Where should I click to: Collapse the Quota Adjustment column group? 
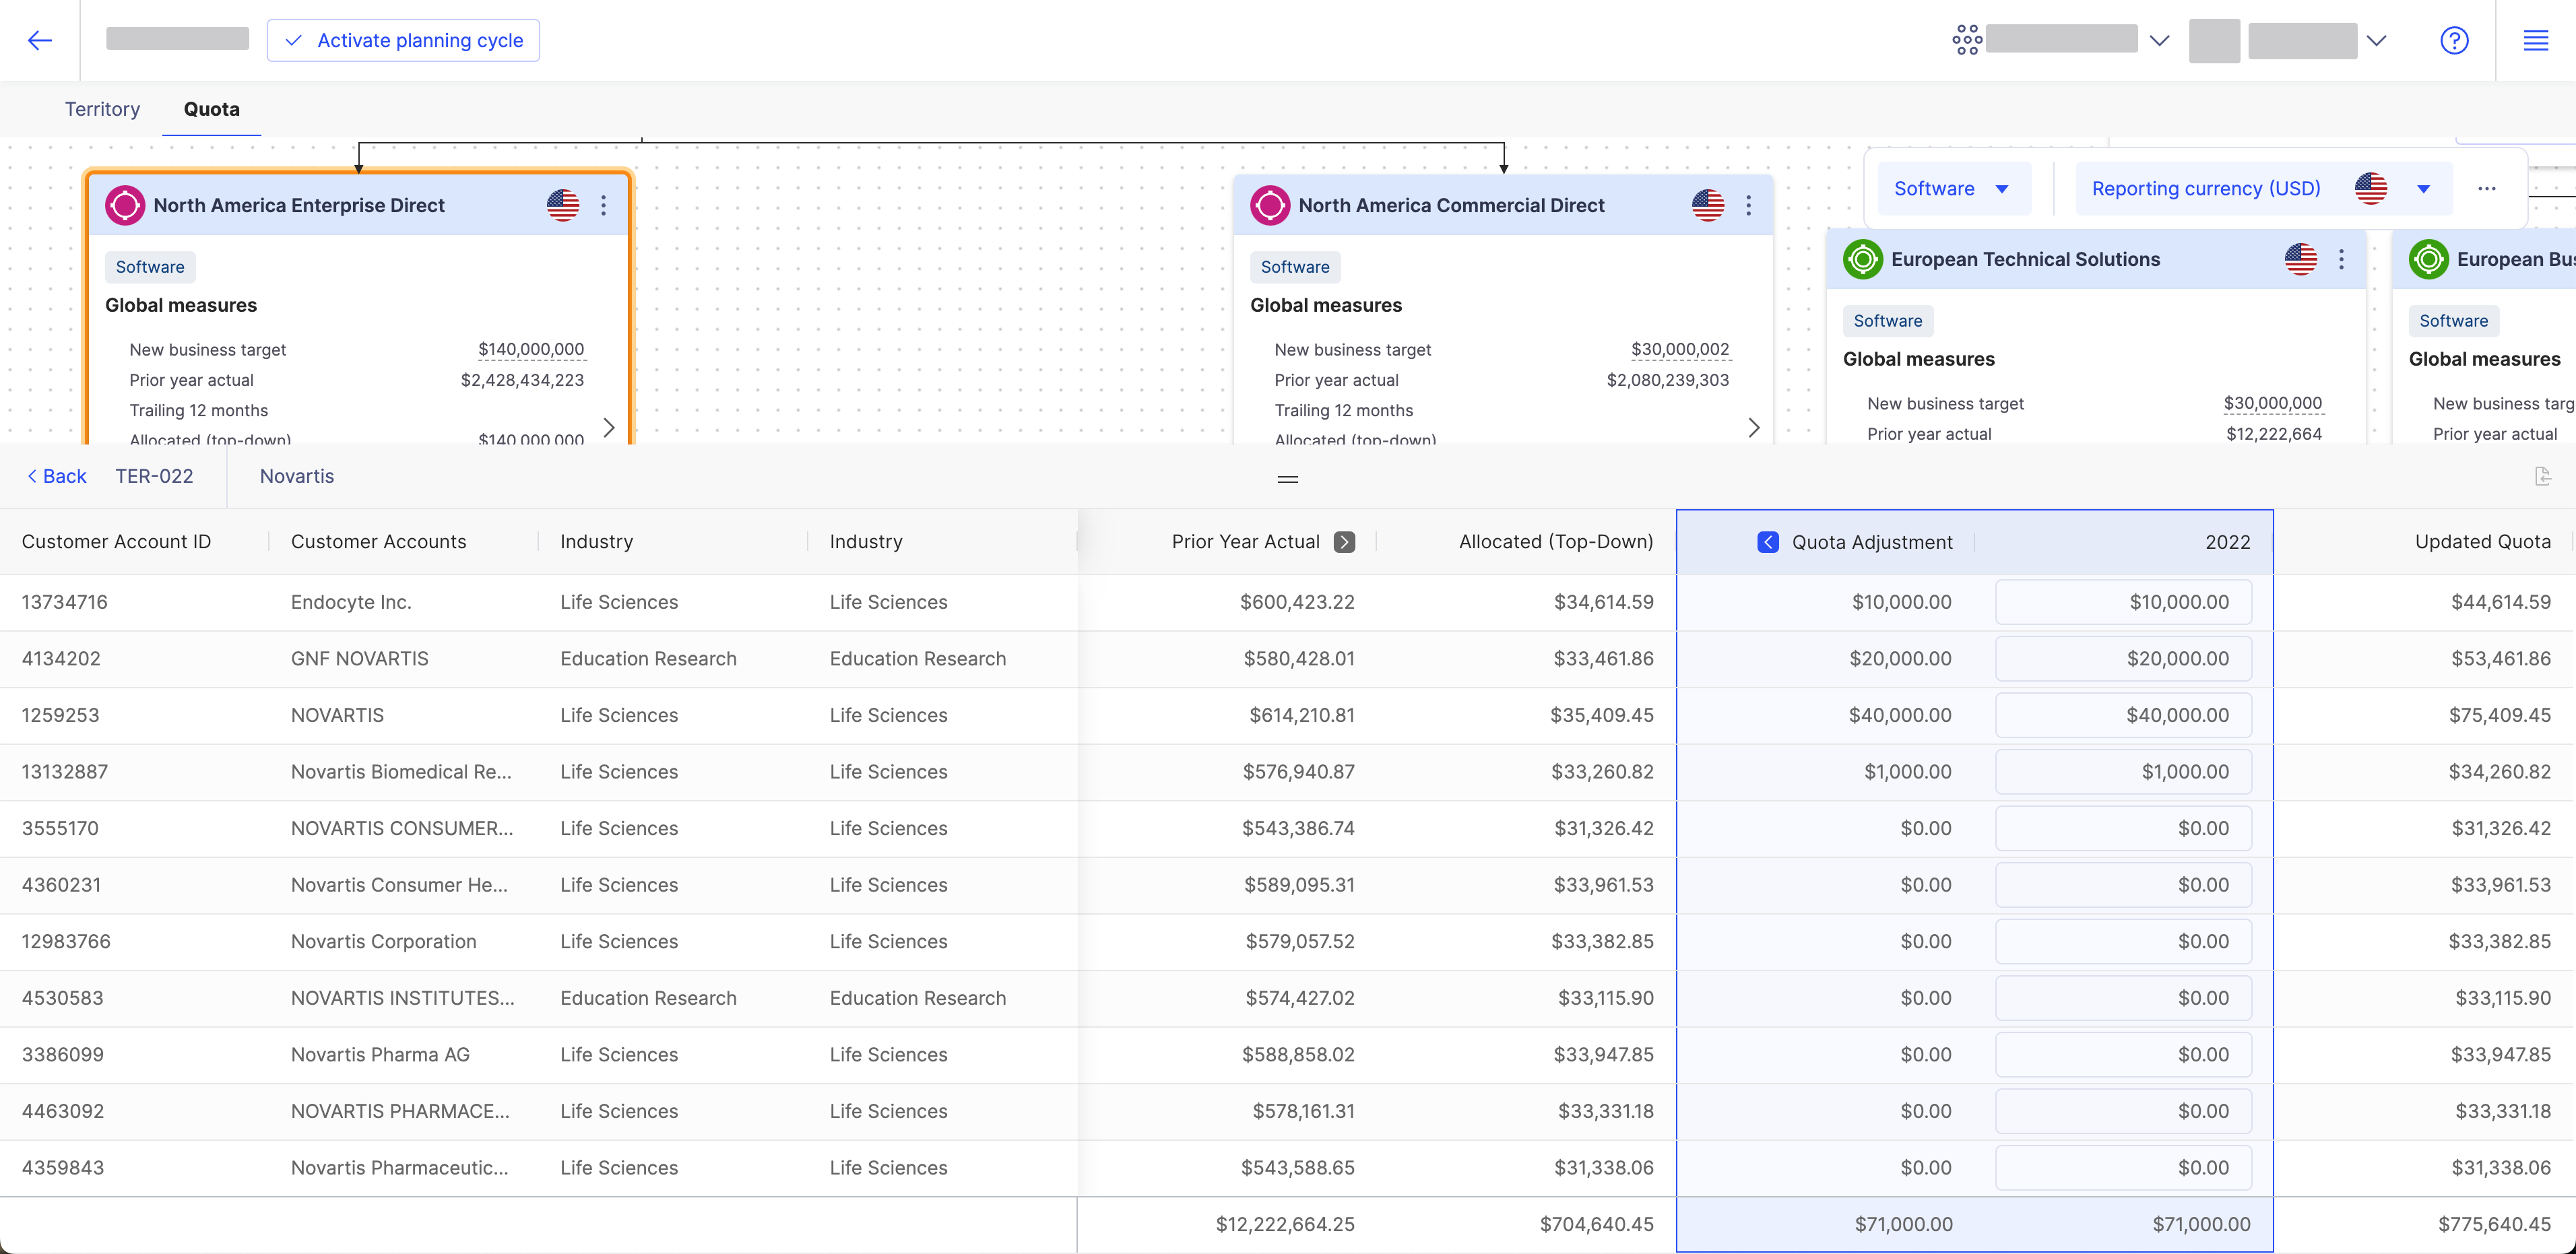pos(1768,542)
